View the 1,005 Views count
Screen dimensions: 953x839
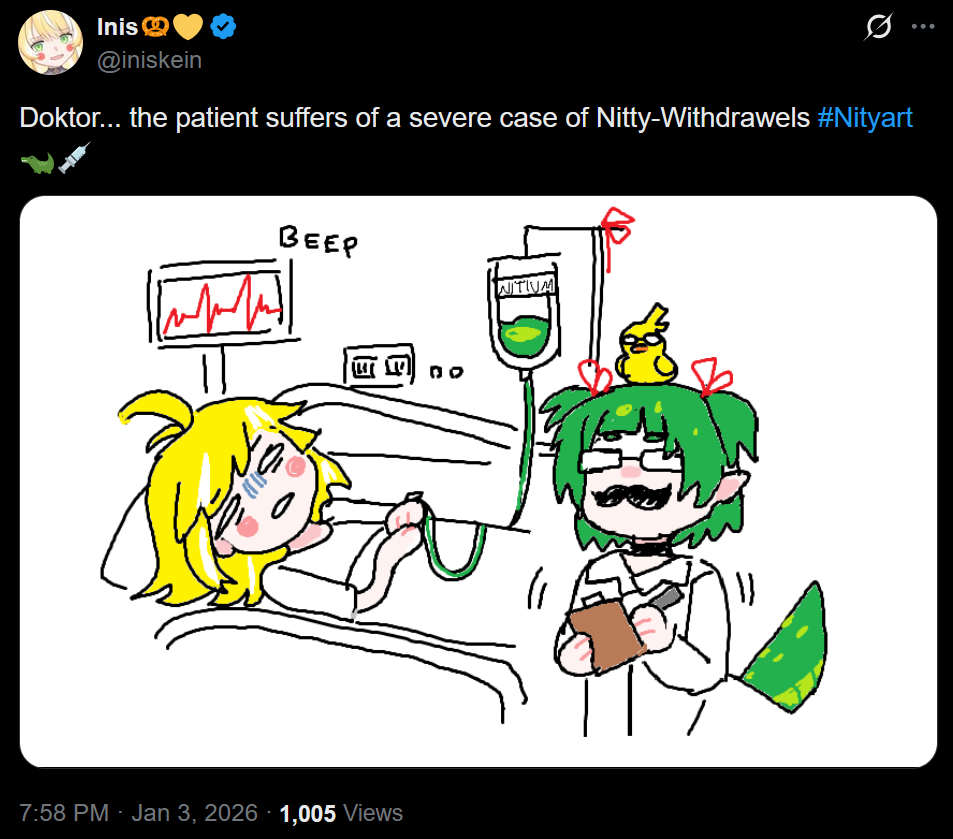341,813
